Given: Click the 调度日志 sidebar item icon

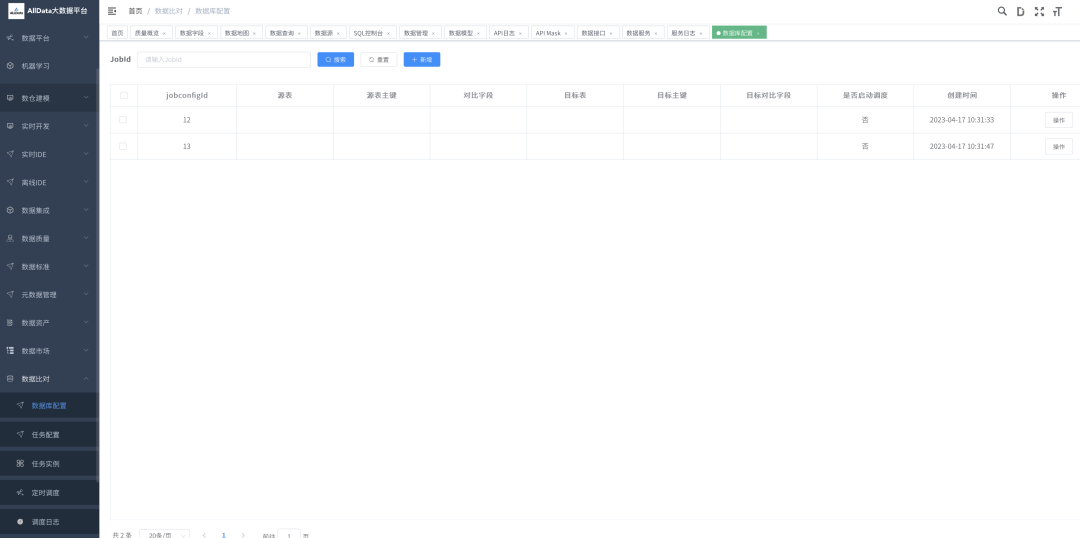Looking at the screenshot, I should 20,521.
